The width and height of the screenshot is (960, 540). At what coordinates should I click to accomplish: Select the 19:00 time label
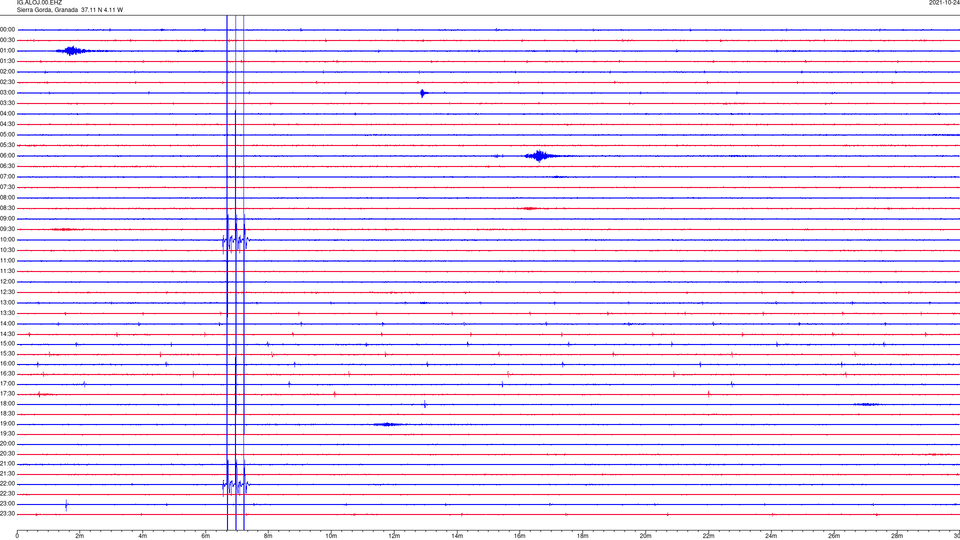(x=7, y=424)
